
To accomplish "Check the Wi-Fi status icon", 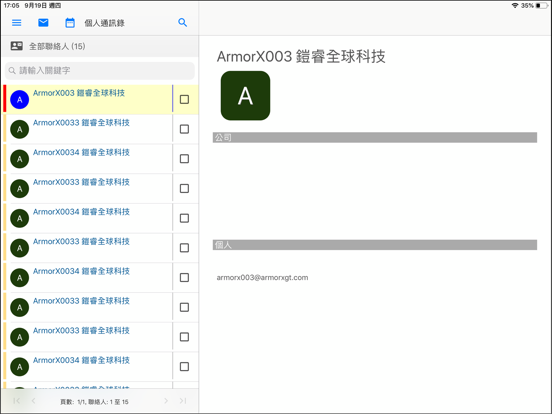I will coord(515,6).
